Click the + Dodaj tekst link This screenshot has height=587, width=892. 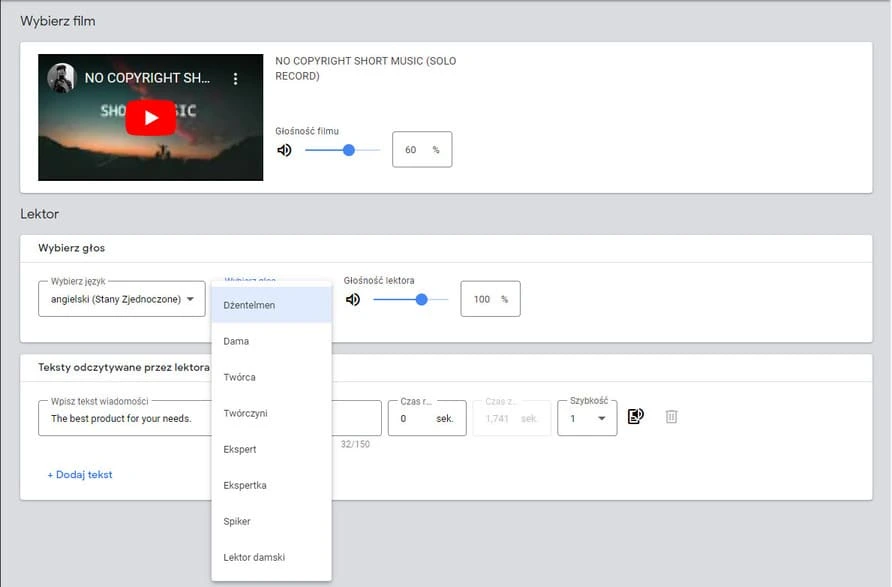[x=80, y=474]
